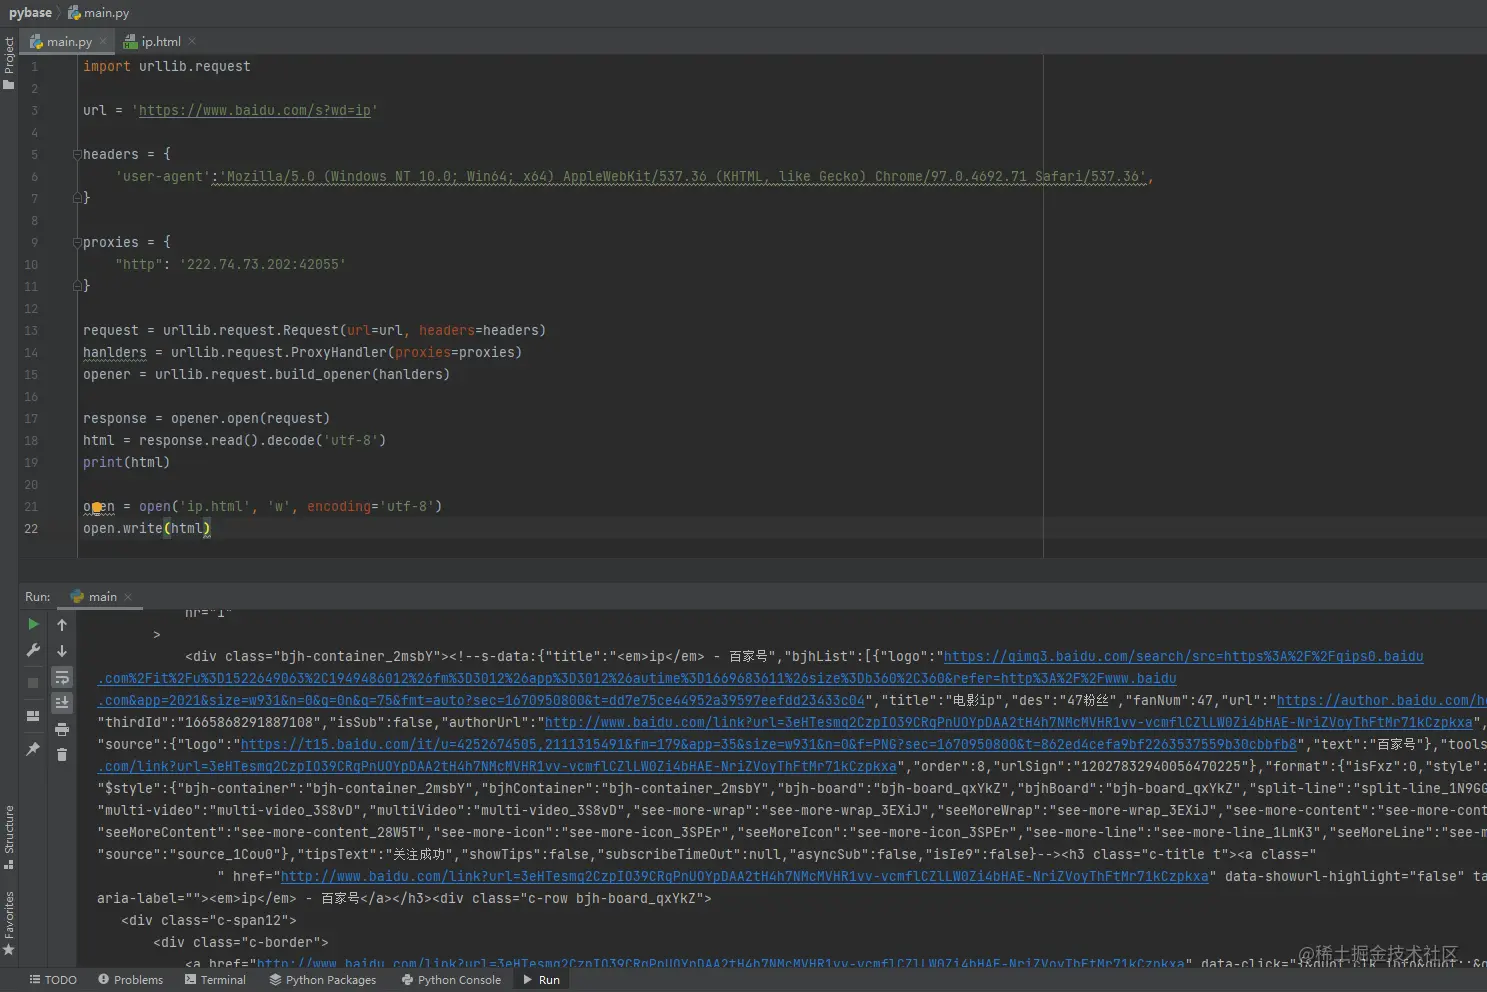Click the 'open.write(html)' line

[147, 529]
